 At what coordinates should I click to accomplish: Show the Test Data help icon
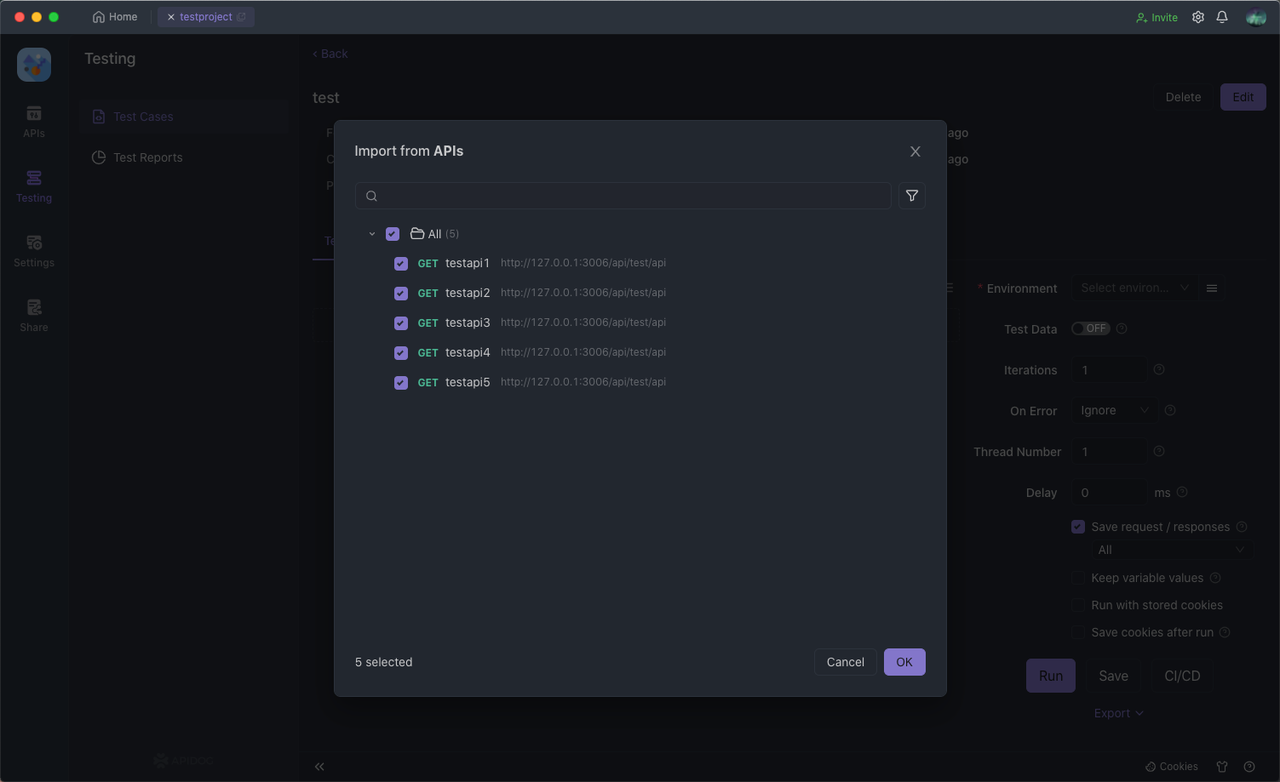tap(1122, 329)
